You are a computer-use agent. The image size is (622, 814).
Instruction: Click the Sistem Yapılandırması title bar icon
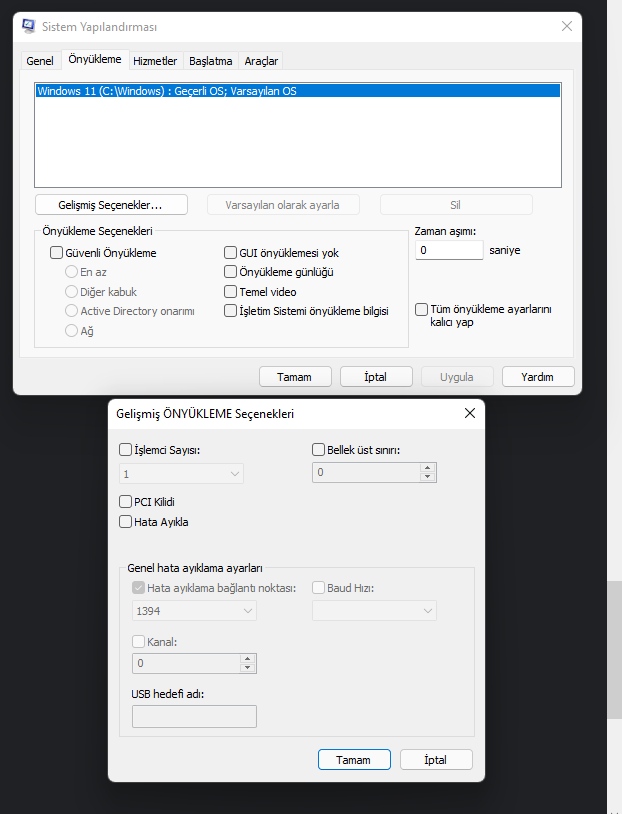[x=29, y=26]
